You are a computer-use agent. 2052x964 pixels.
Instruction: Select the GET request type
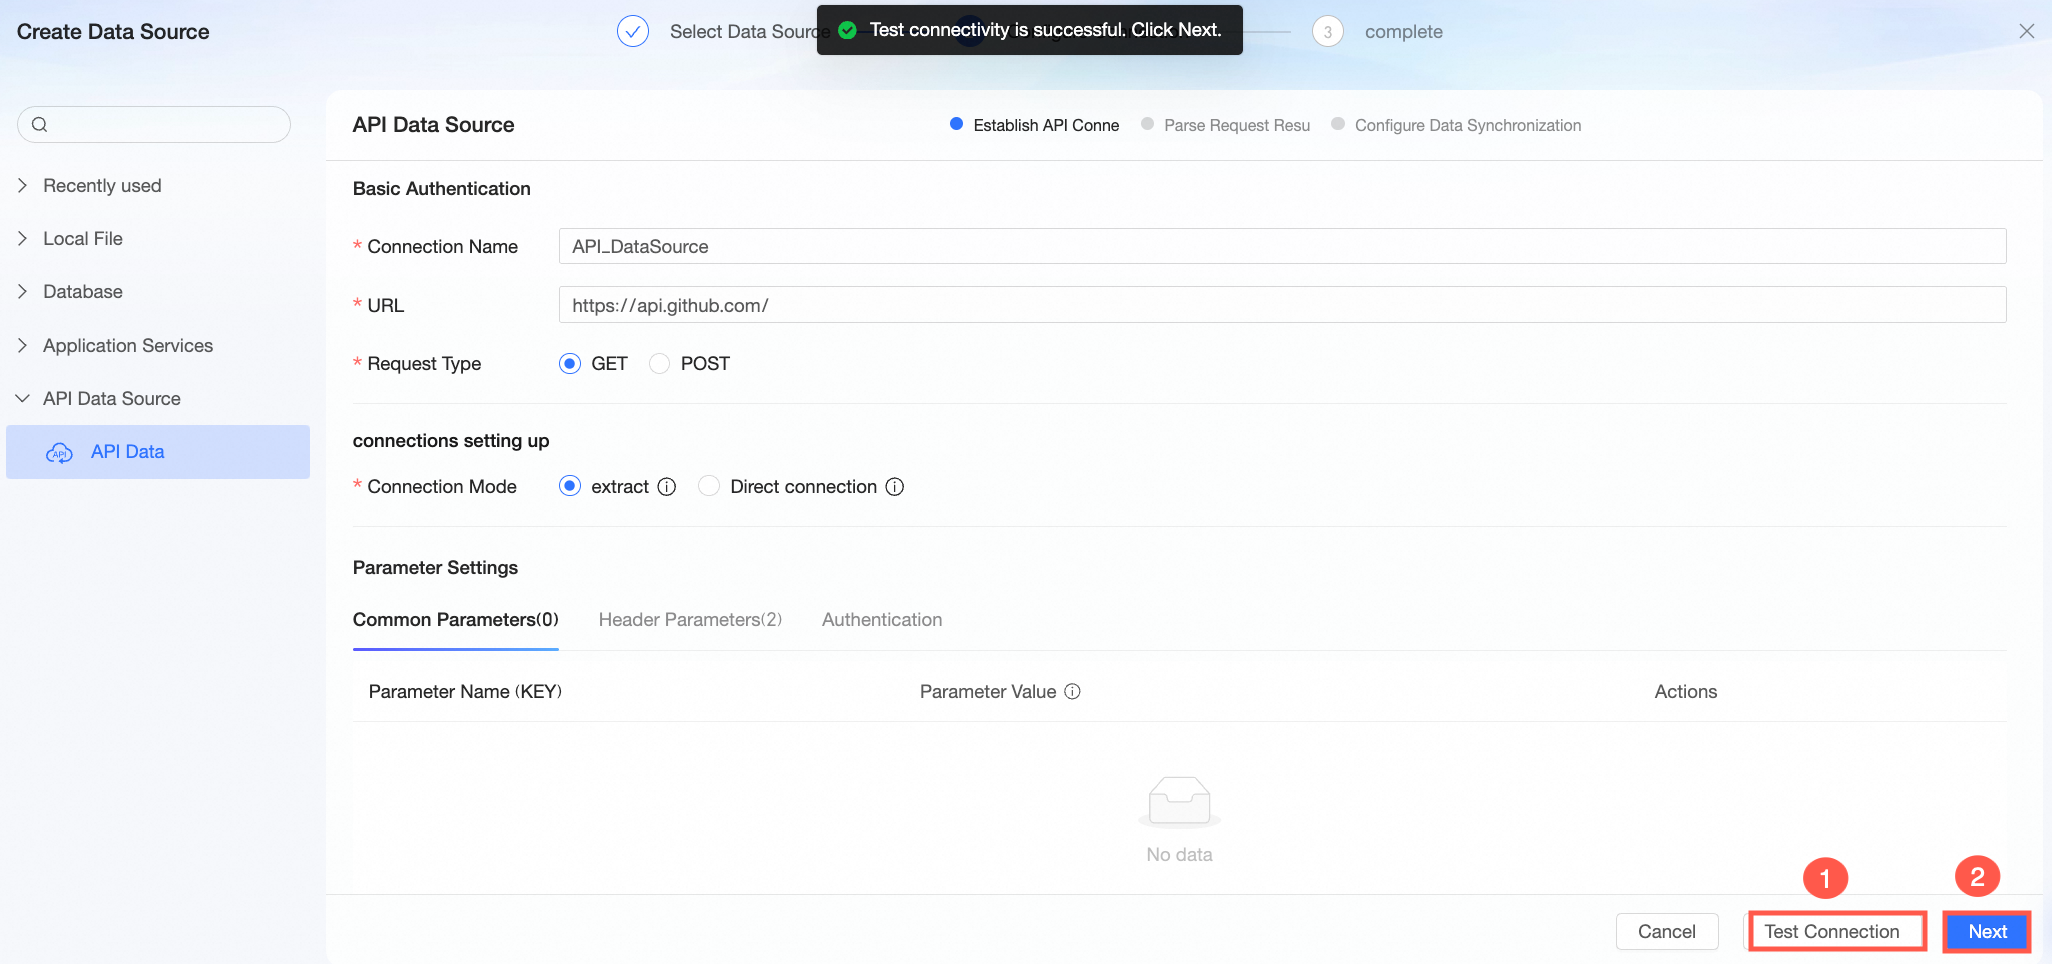click(x=570, y=364)
